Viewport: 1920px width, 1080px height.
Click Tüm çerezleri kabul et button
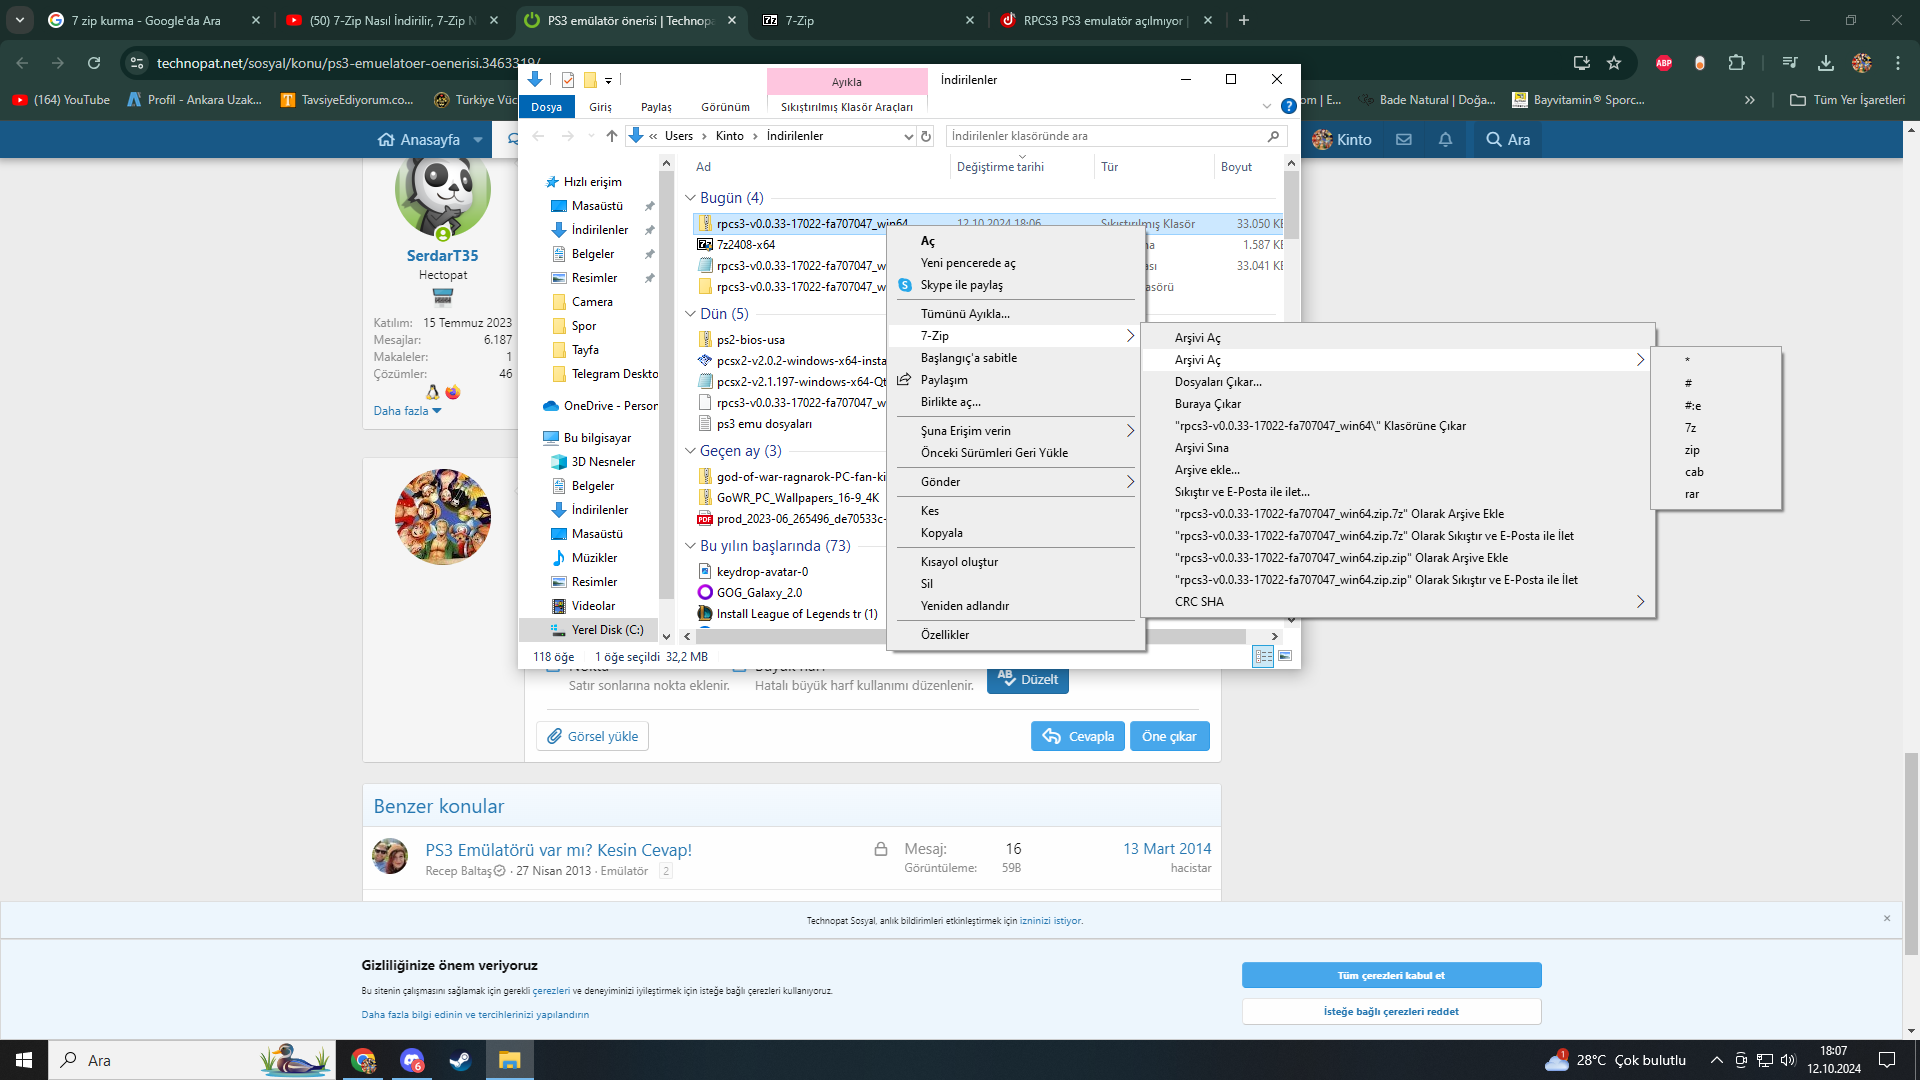pyautogui.click(x=1391, y=975)
